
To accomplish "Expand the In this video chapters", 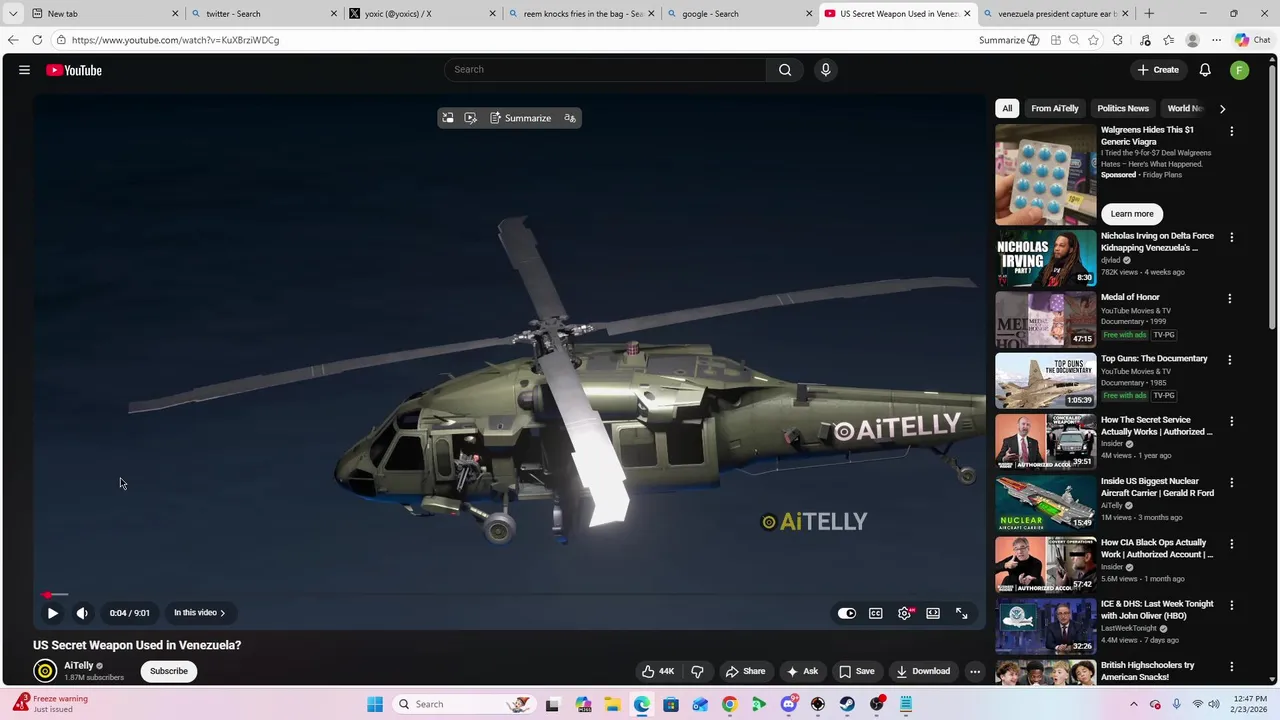I will 199,613.
